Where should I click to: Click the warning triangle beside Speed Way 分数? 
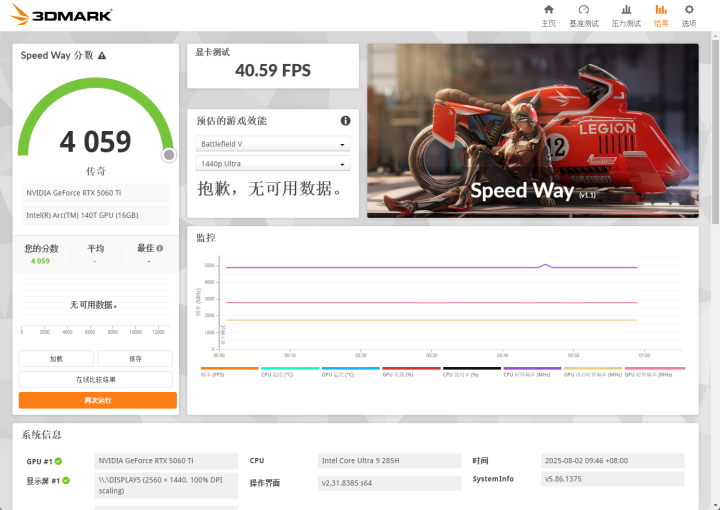102,56
